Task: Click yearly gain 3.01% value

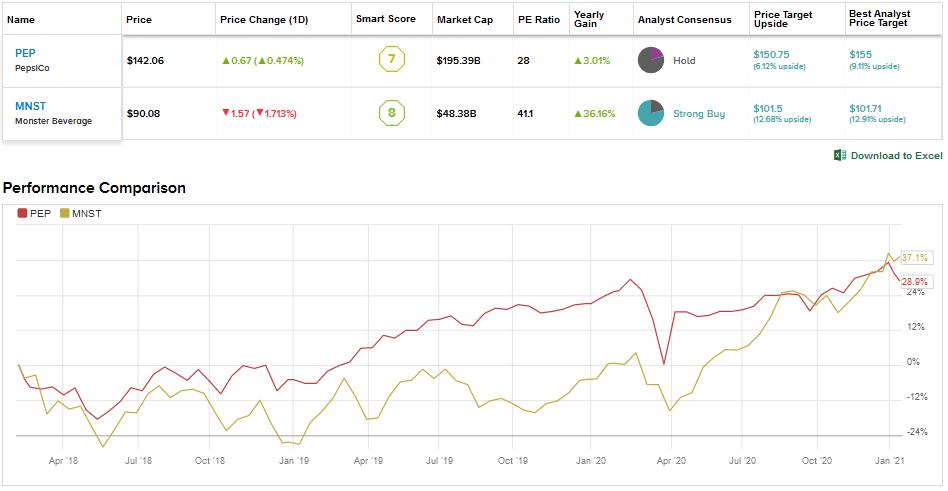Action: pos(592,60)
